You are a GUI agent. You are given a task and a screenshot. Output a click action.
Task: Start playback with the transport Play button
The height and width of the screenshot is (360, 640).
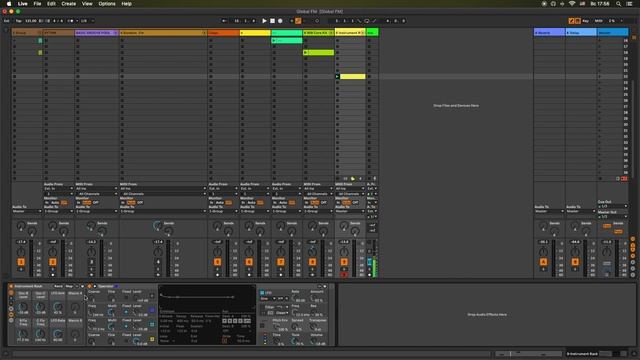pos(264,21)
